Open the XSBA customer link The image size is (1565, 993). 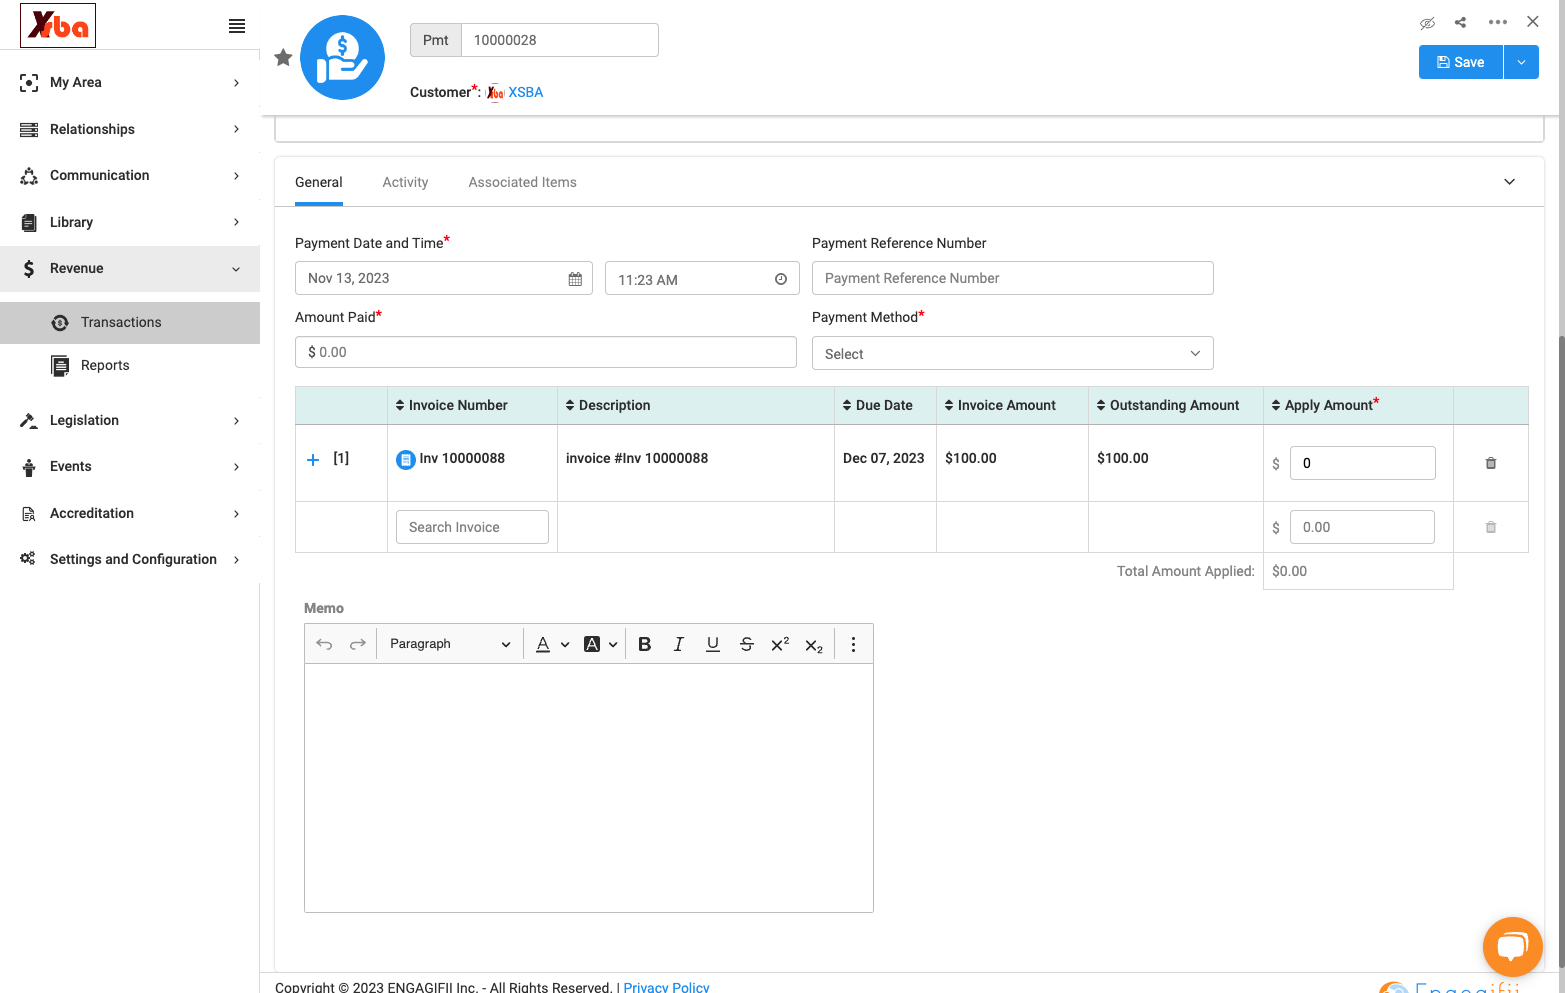pyautogui.click(x=525, y=92)
